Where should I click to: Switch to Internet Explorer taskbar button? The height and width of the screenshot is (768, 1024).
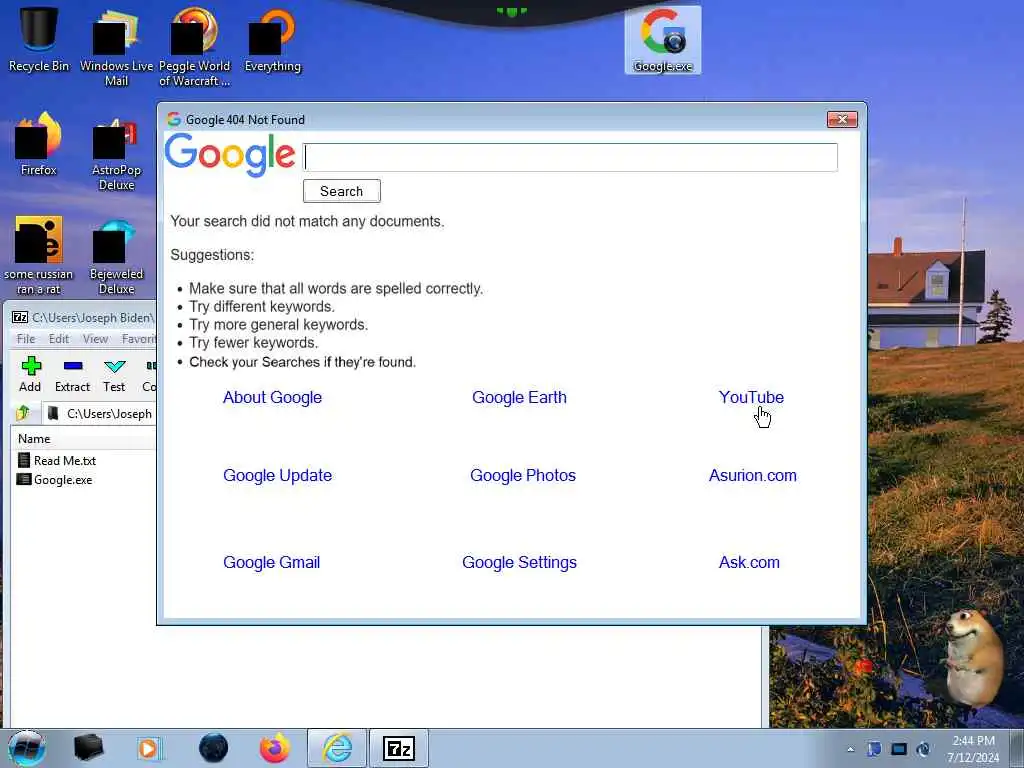click(x=338, y=748)
